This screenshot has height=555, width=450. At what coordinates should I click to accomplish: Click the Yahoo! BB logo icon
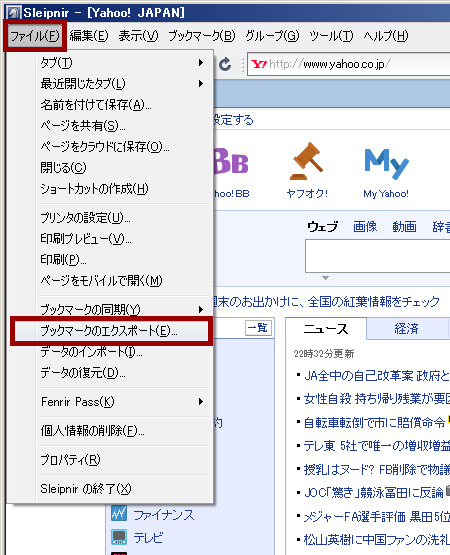231,162
